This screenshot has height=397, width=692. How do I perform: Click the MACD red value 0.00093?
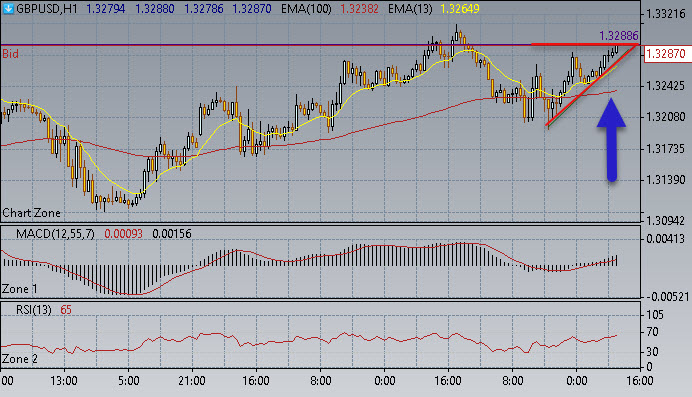click(x=124, y=234)
